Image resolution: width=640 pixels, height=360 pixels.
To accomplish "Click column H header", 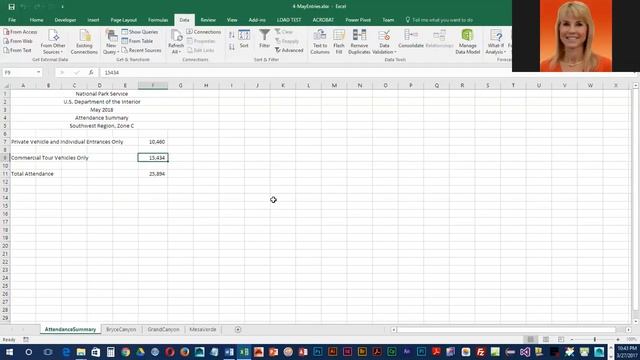I will click(x=206, y=85).
